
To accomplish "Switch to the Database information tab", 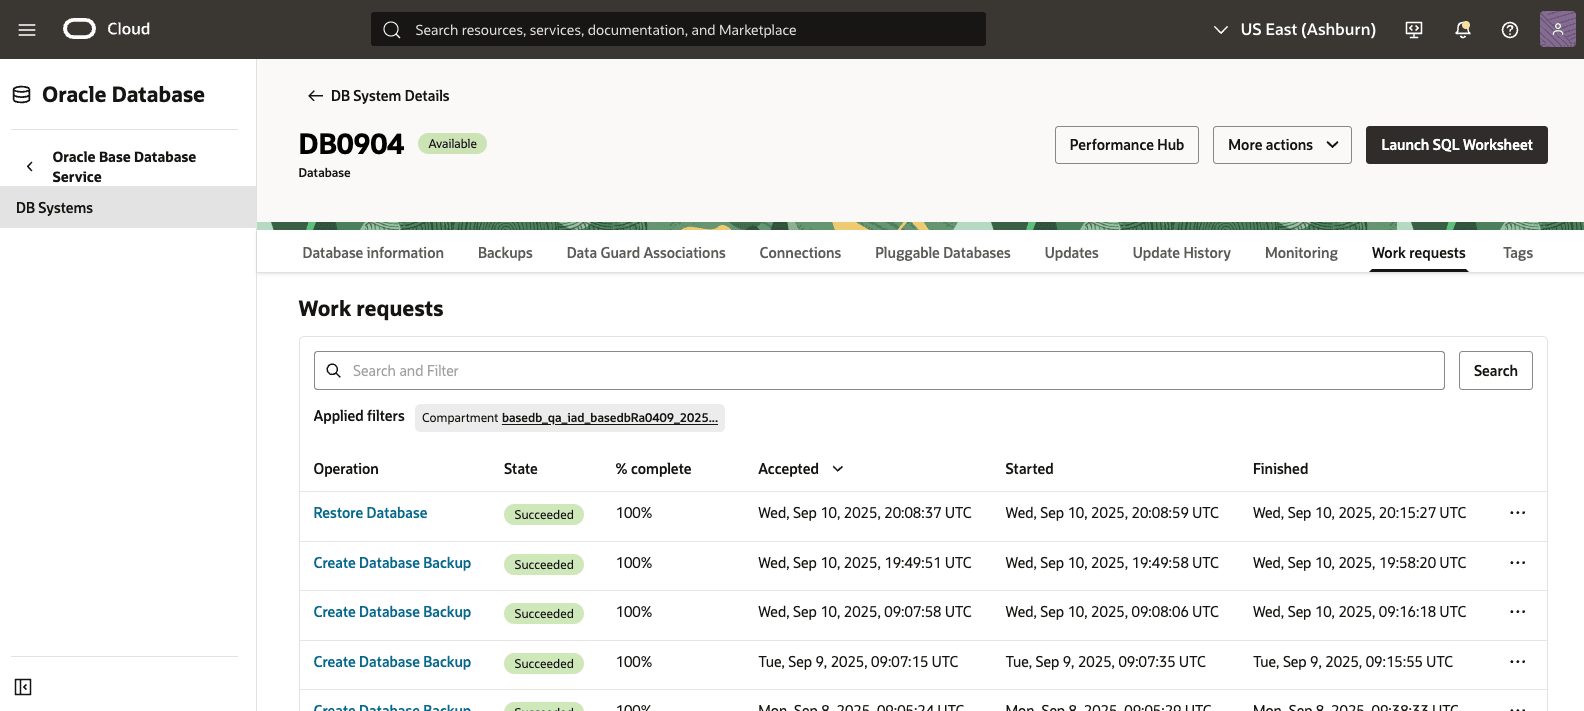I will 373,253.
